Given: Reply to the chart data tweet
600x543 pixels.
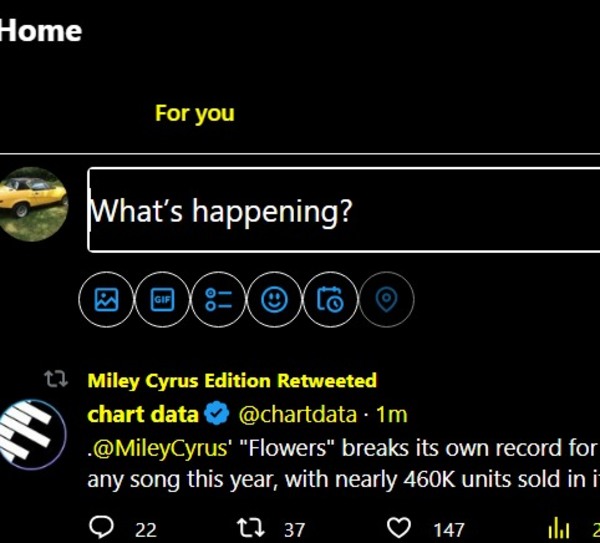Looking at the screenshot, I should coord(102,528).
